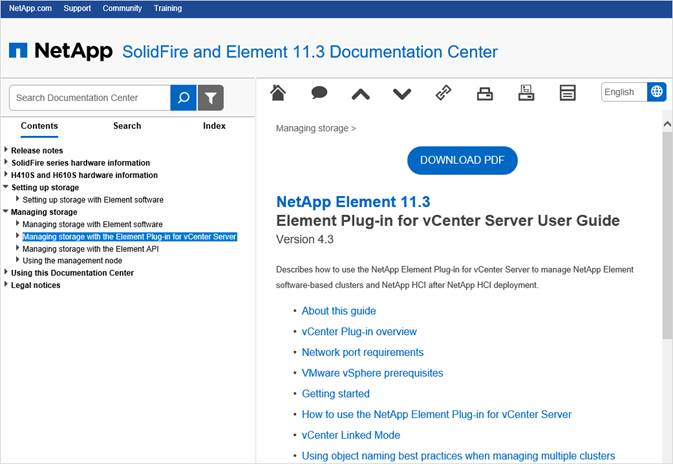
Task: Open Support in the top bar
Action: click(x=77, y=8)
